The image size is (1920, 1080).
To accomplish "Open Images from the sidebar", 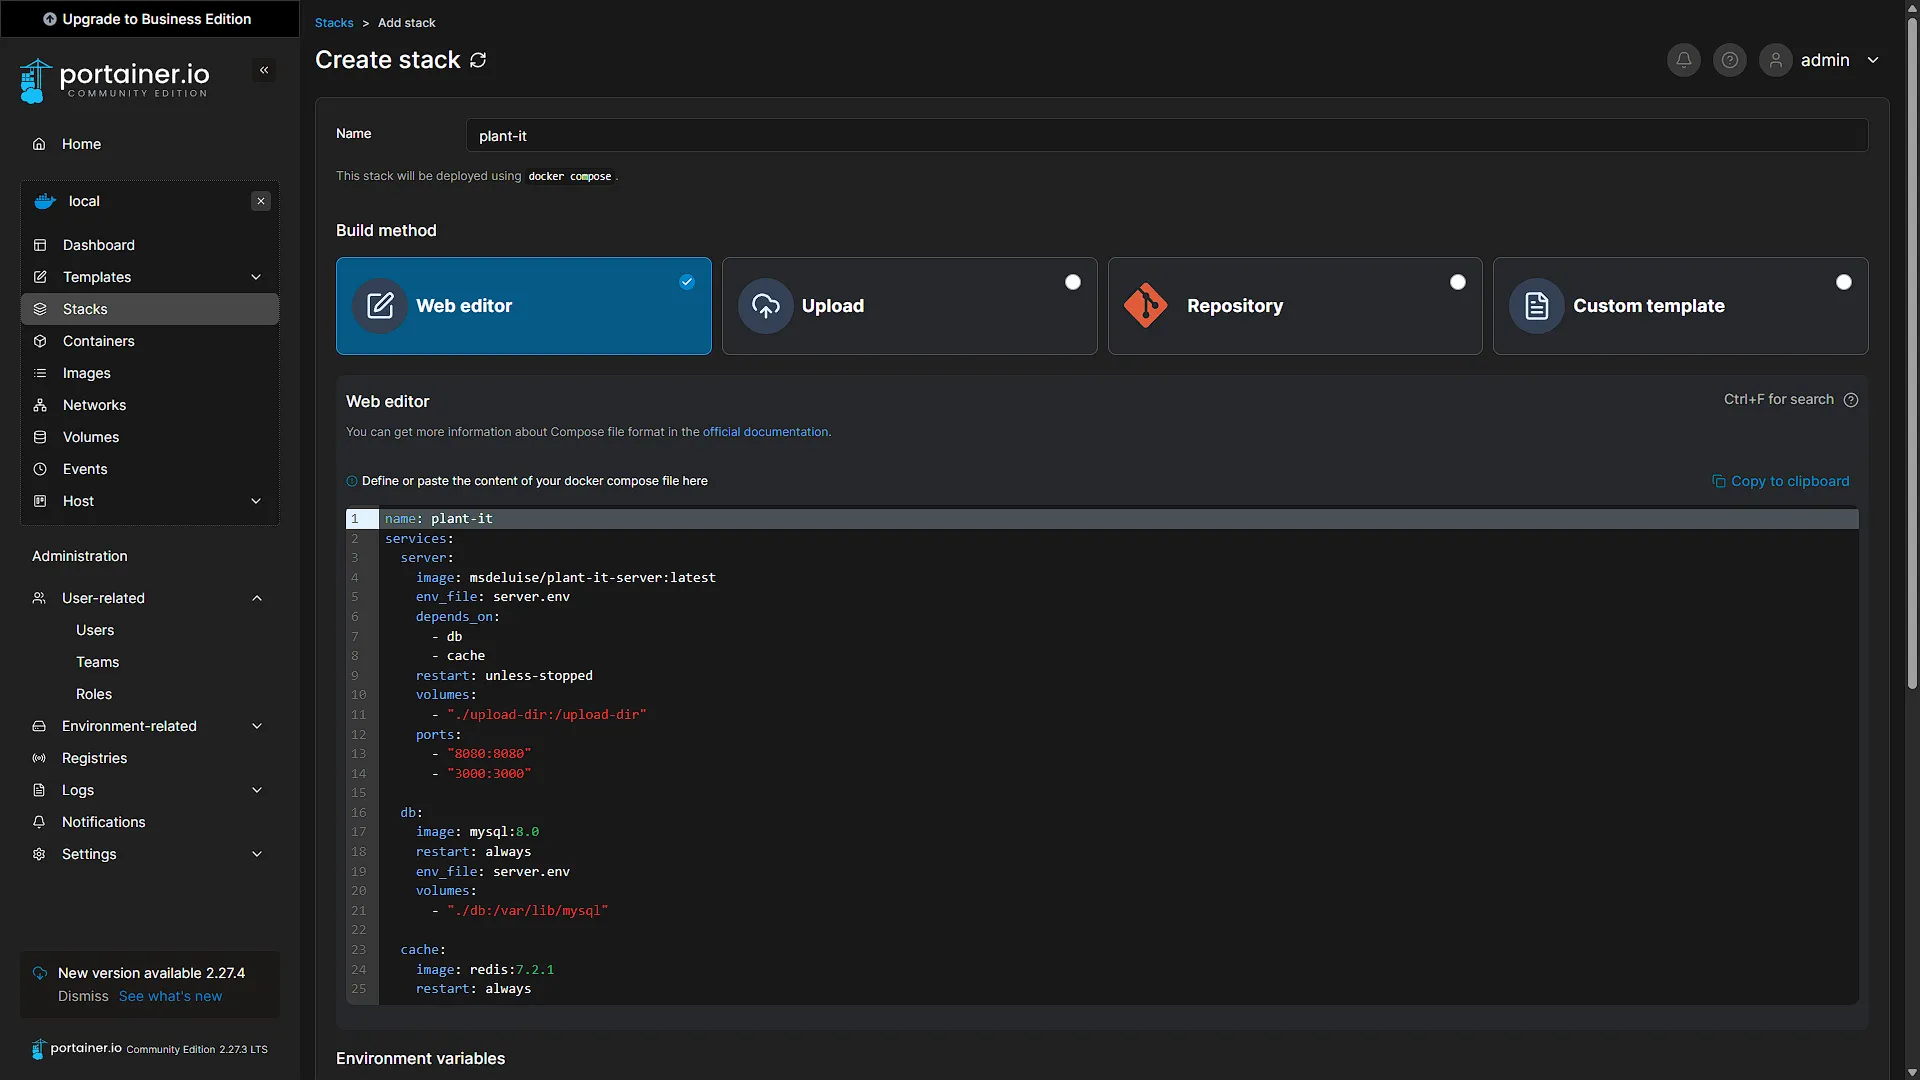I will pyautogui.click(x=150, y=373).
